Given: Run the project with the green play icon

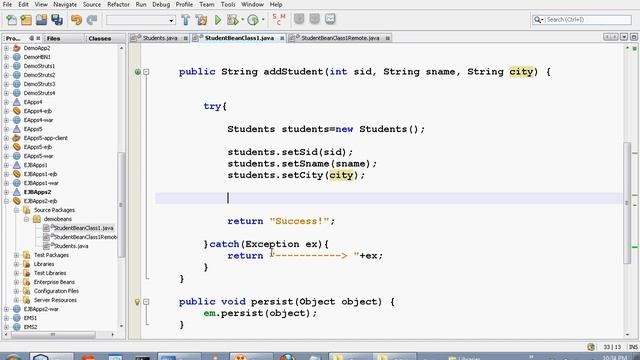Looking at the screenshot, I should (x=218, y=20).
